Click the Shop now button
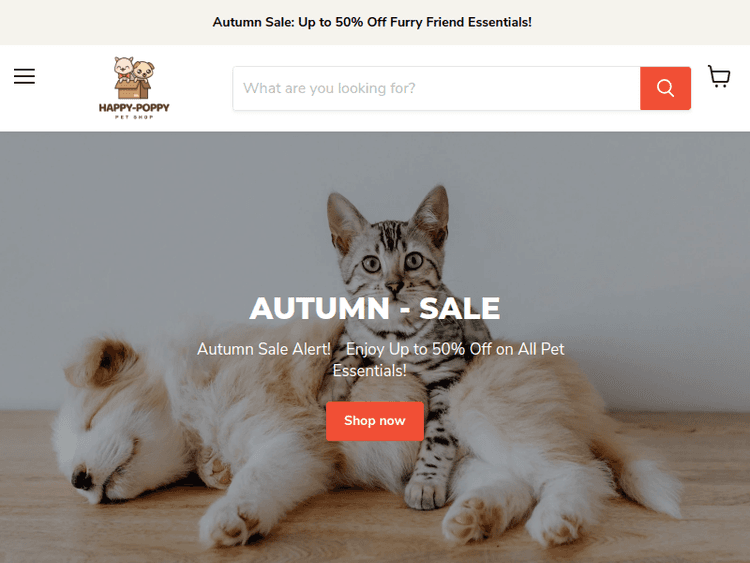Screen dimensions: 750x563 (x=375, y=421)
